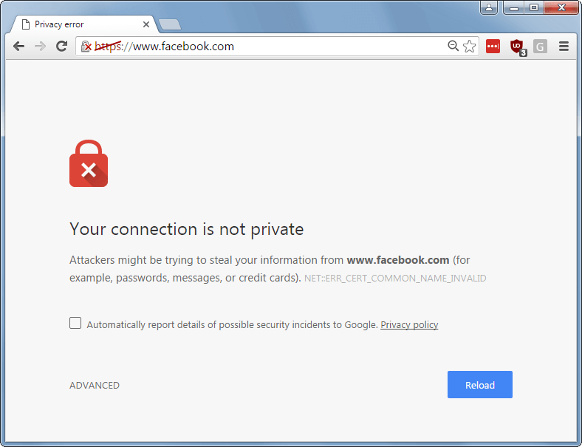This screenshot has width=583, height=447.
Task: Go back to the previous page
Action: pos(18,46)
